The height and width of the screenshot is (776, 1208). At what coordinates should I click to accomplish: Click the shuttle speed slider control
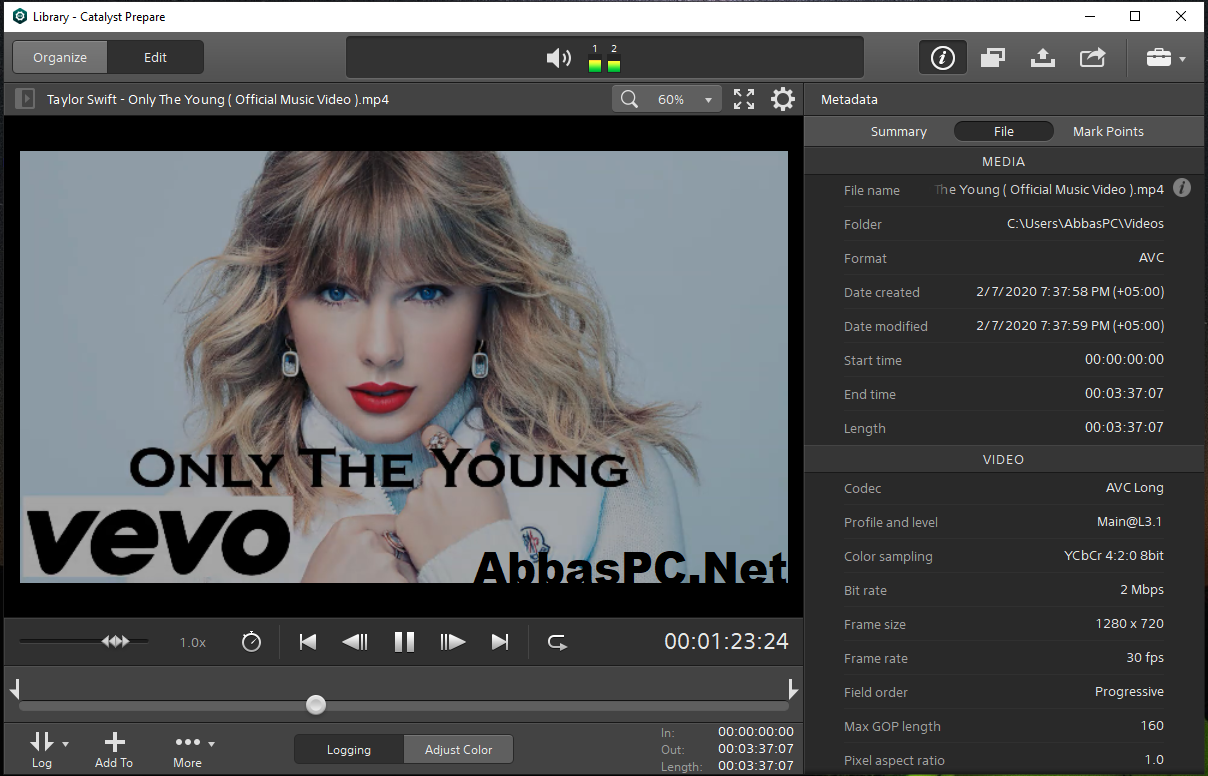pos(116,641)
